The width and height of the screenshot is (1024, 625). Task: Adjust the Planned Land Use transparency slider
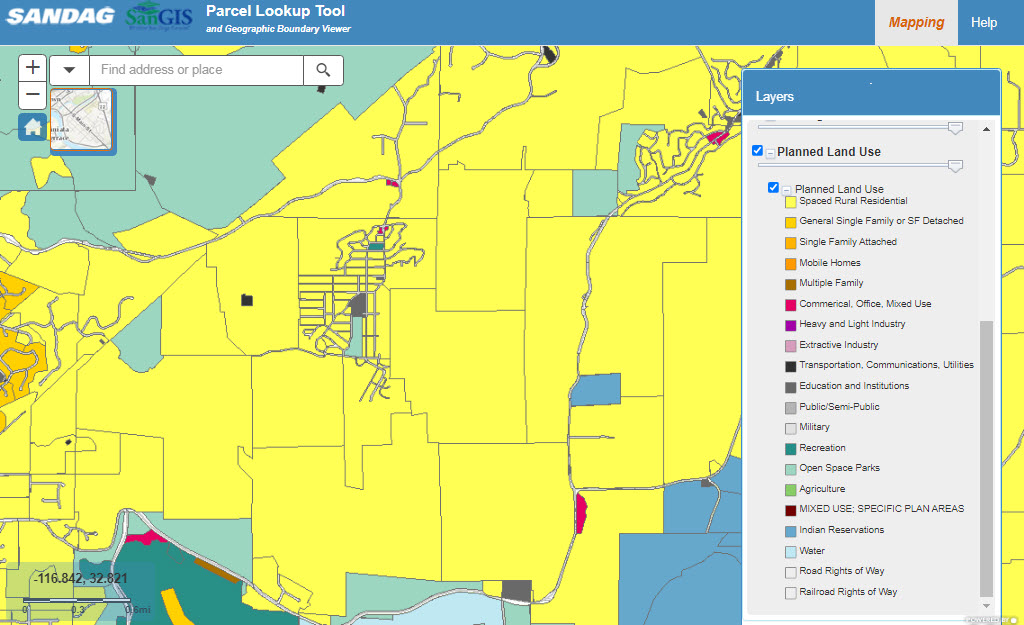[x=955, y=166]
